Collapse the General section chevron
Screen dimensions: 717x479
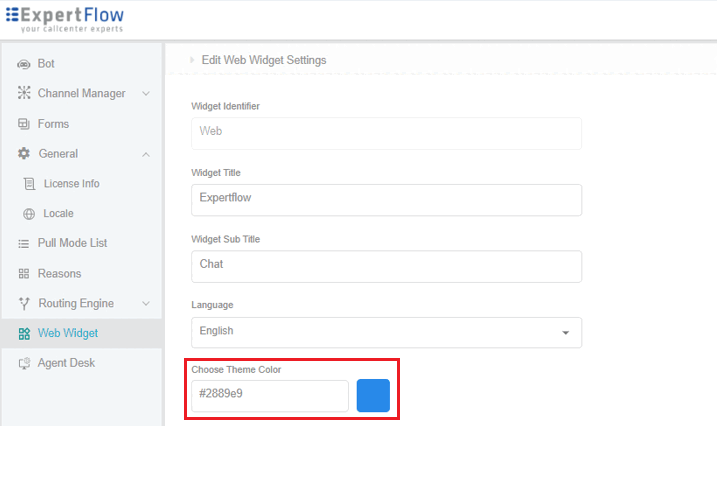[x=146, y=154]
